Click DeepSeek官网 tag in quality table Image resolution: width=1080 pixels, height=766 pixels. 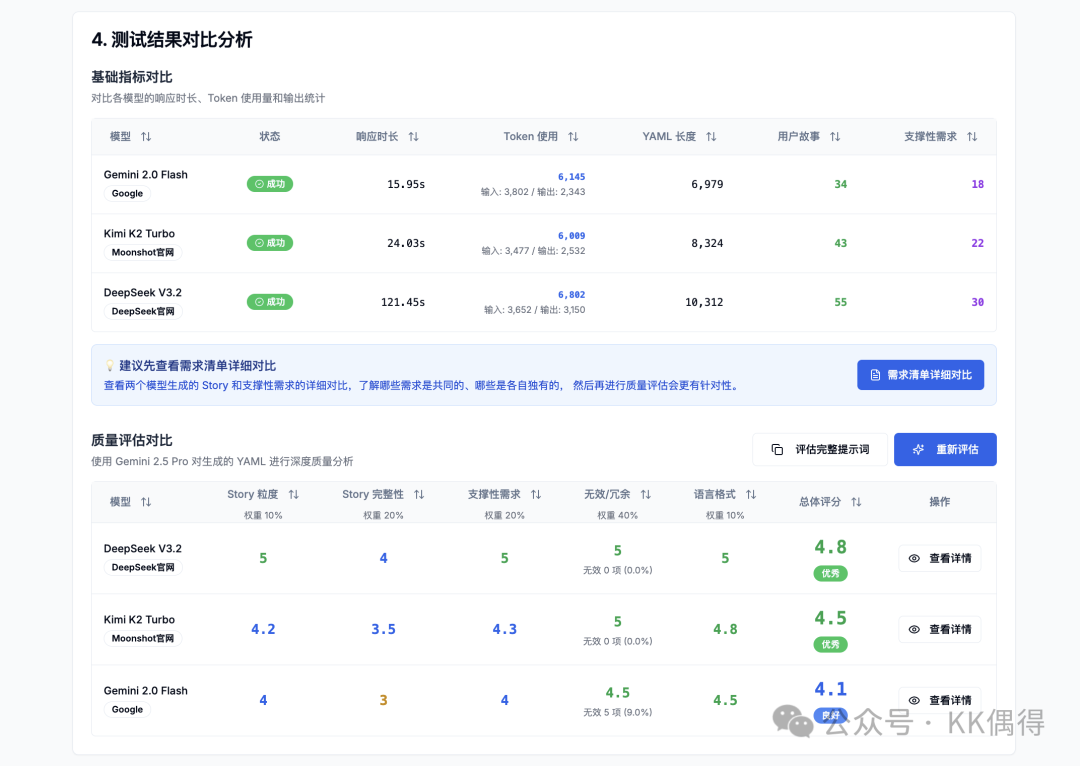point(143,568)
